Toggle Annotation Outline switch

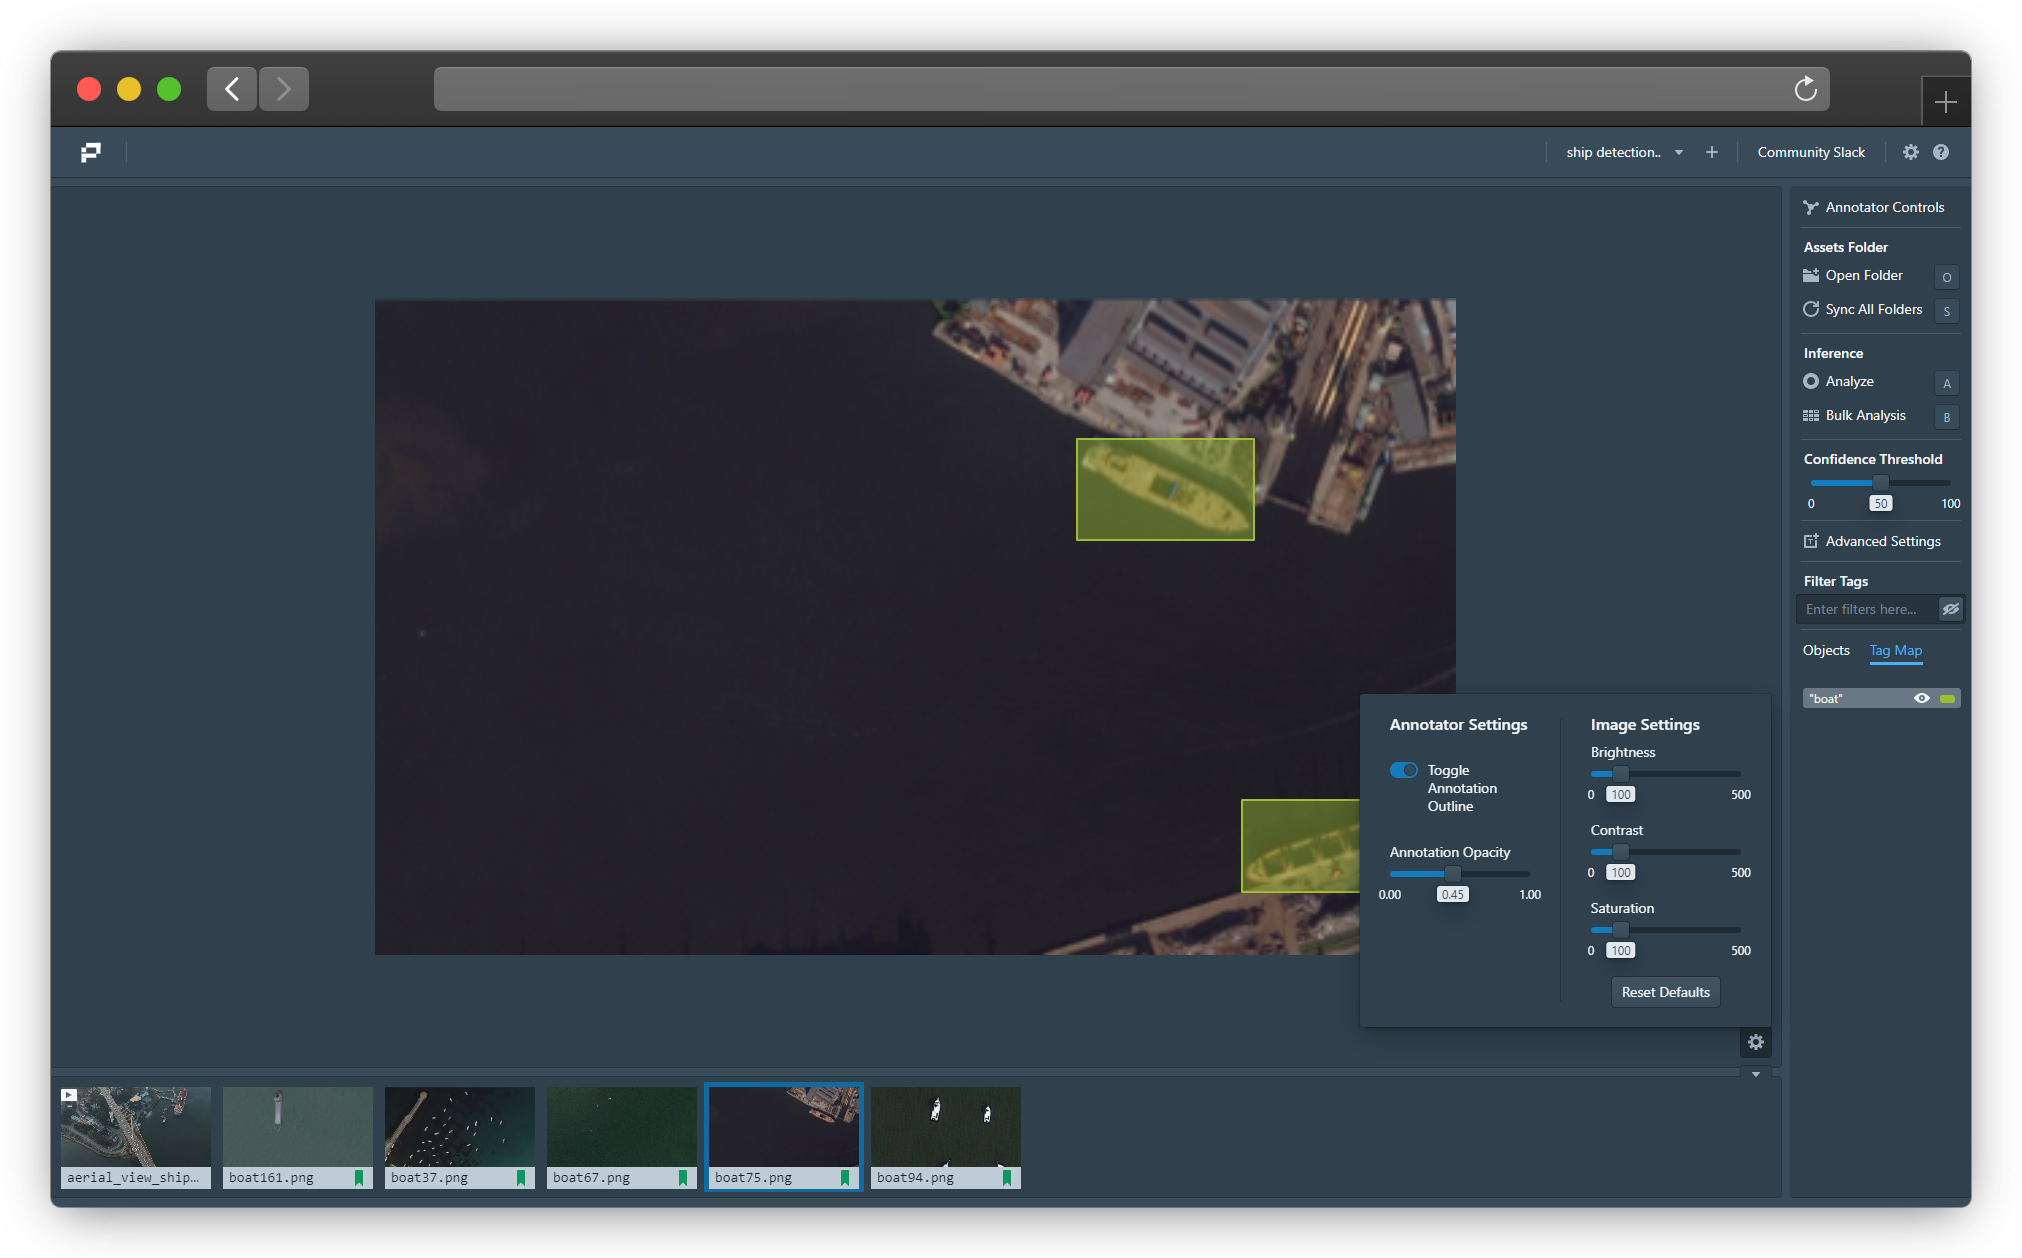[1404, 770]
